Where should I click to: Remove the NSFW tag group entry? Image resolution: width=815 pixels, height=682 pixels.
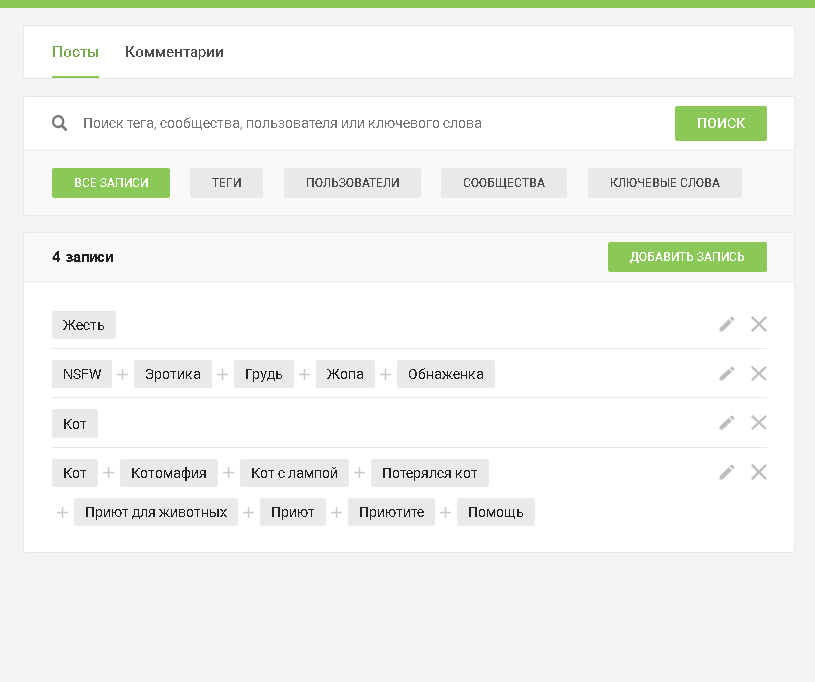click(759, 373)
